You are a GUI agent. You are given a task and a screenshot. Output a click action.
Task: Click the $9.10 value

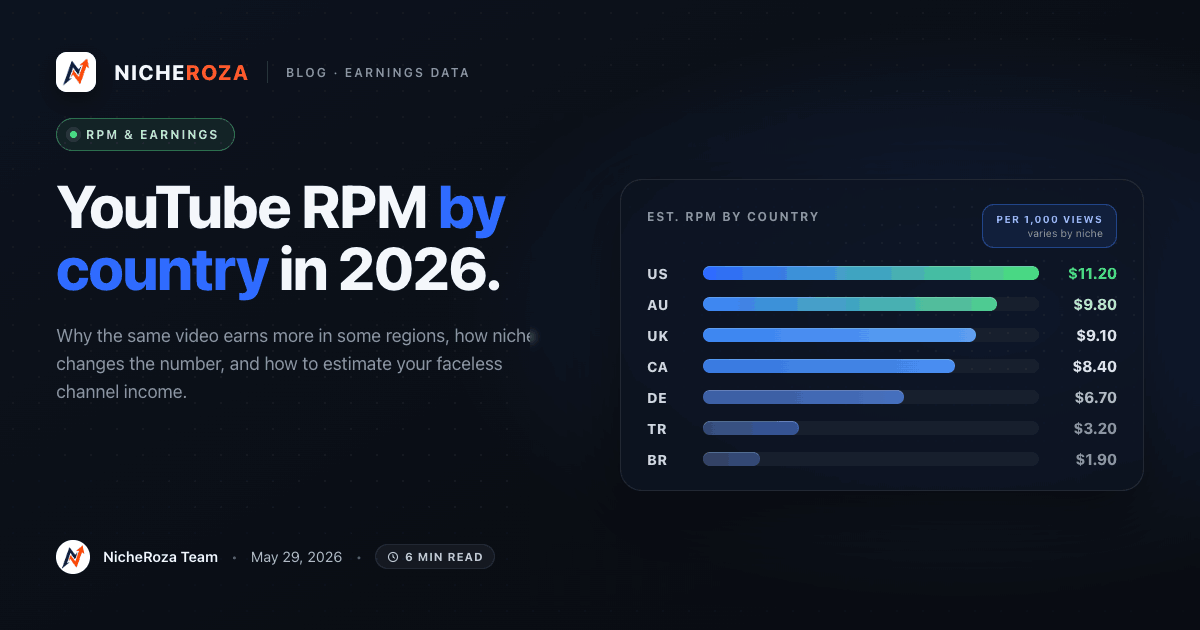click(x=1096, y=335)
